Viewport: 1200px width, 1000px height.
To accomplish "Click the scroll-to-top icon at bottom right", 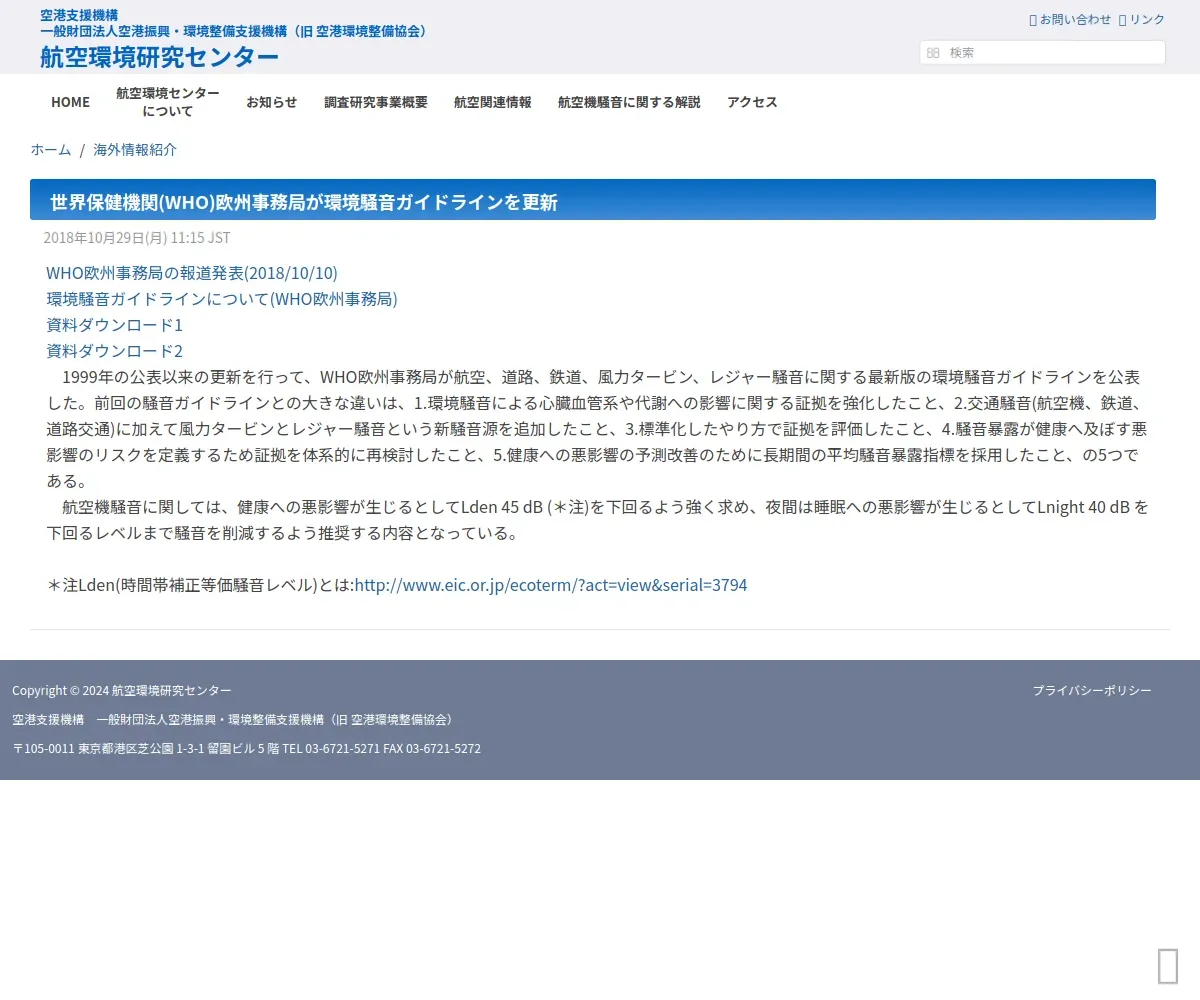I will pos(1167,966).
